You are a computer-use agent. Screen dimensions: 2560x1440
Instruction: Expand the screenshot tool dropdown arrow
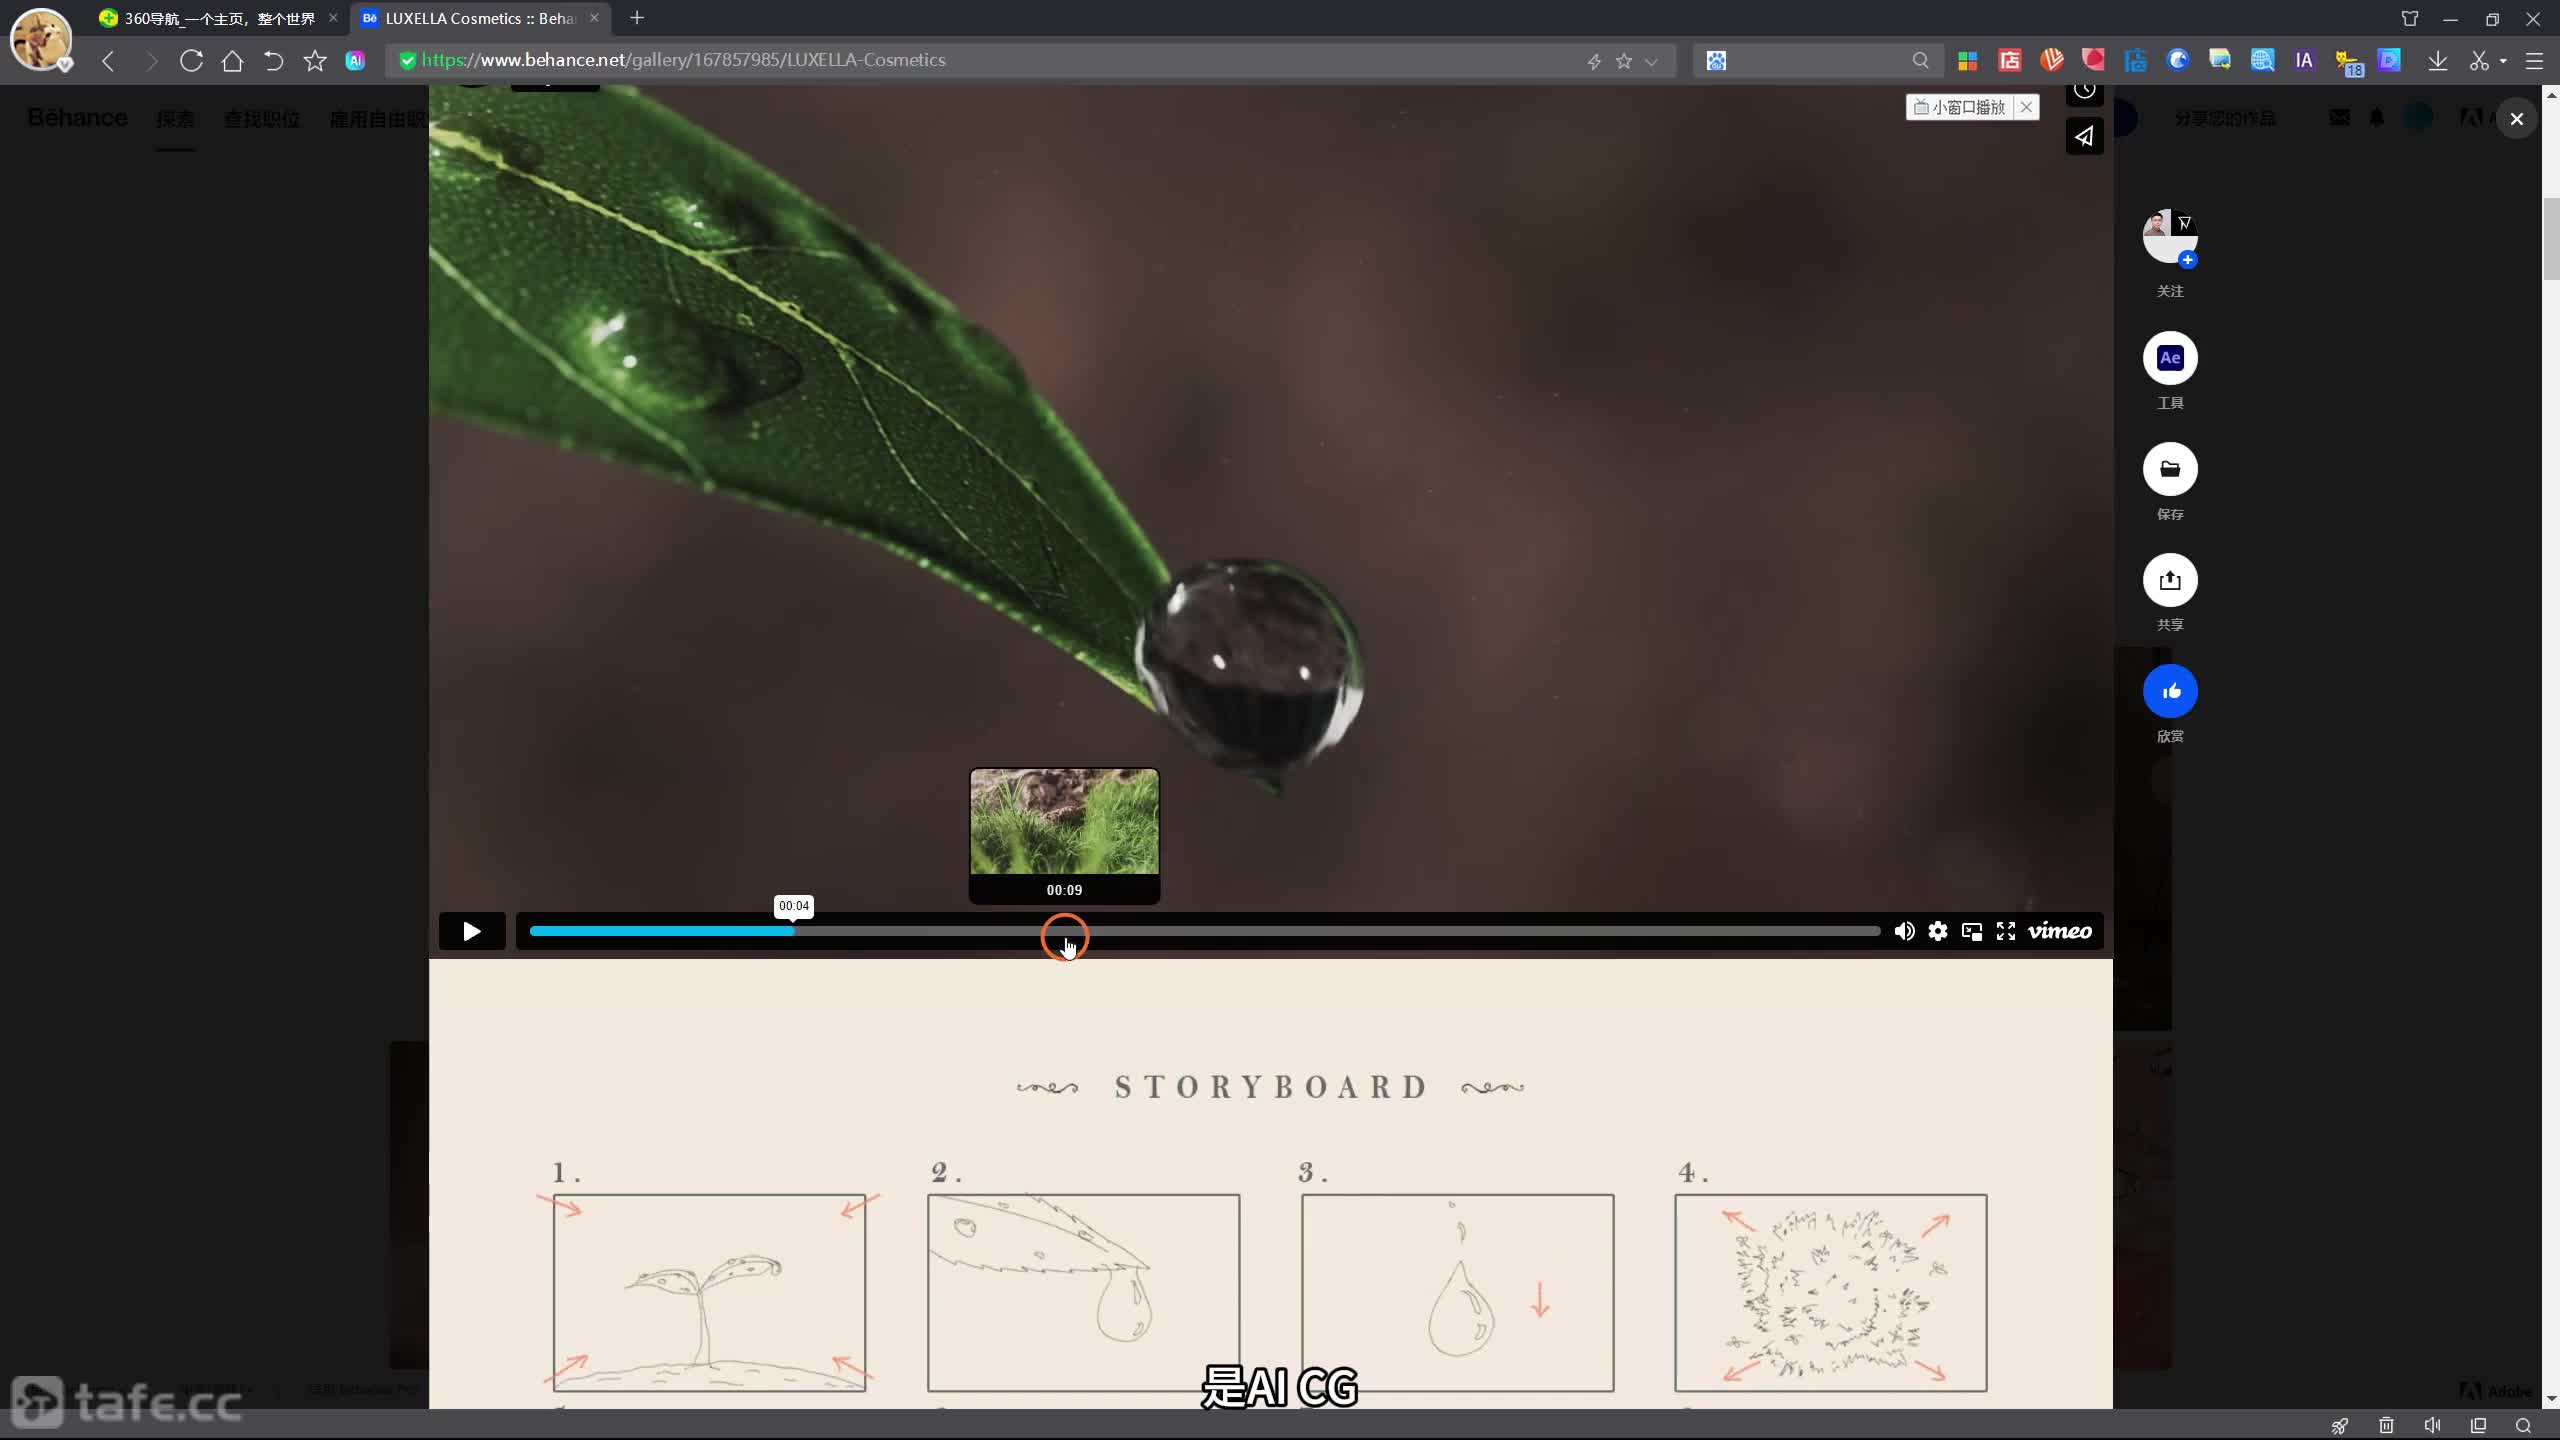(x=2503, y=61)
